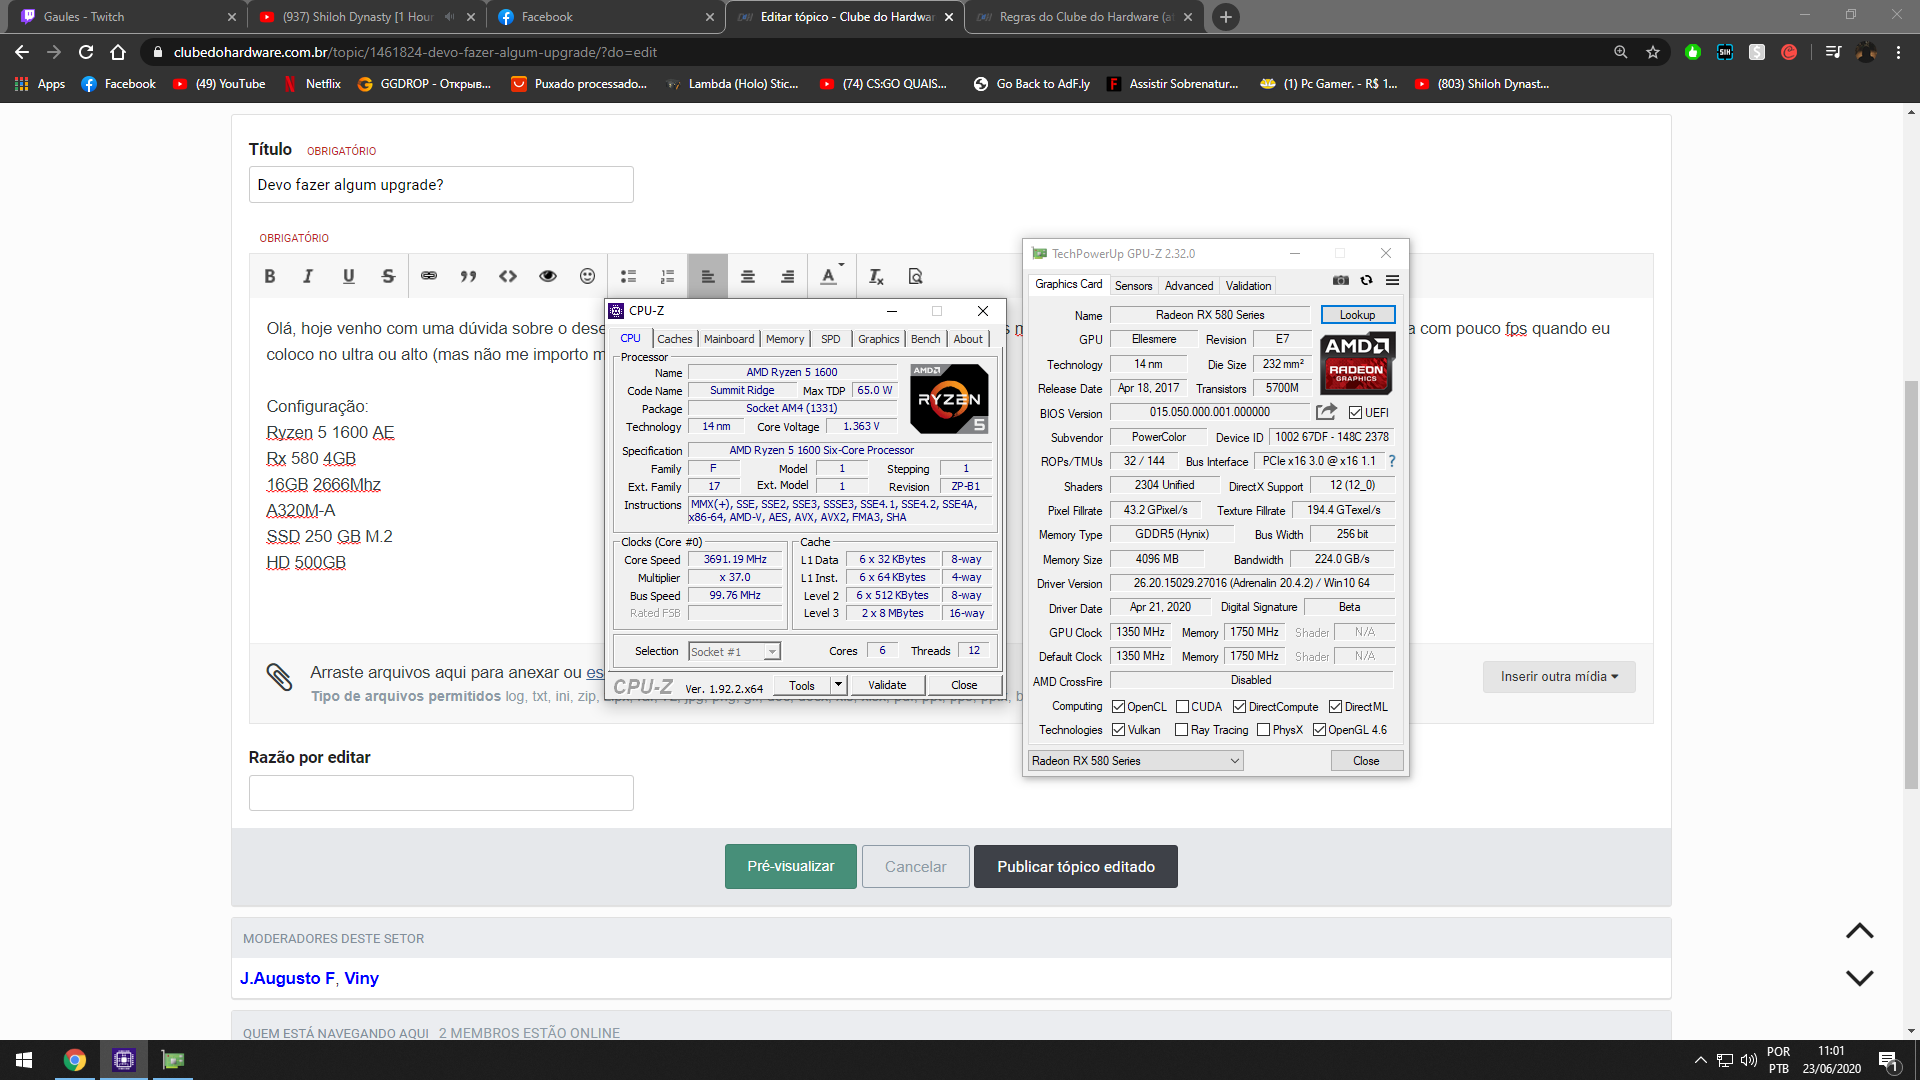1920x1080 pixels.
Task: Open the CPU-Z app from the taskbar
Action: 124,1060
